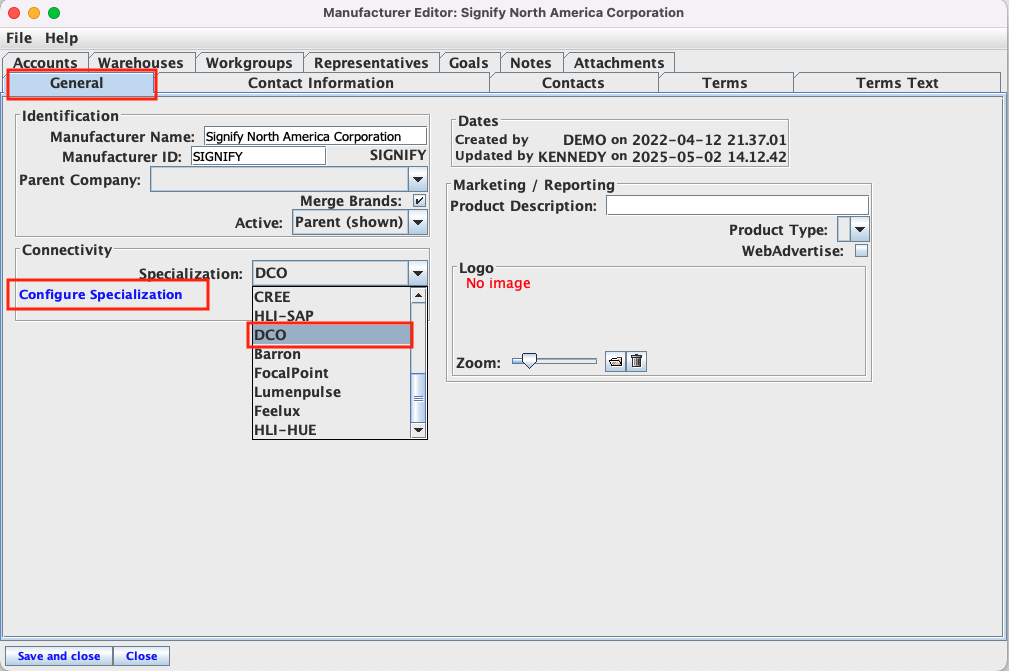Open the Terms Text tab
Image resolution: width=1009 pixels, height=671 pixels.
pos(897,83)
